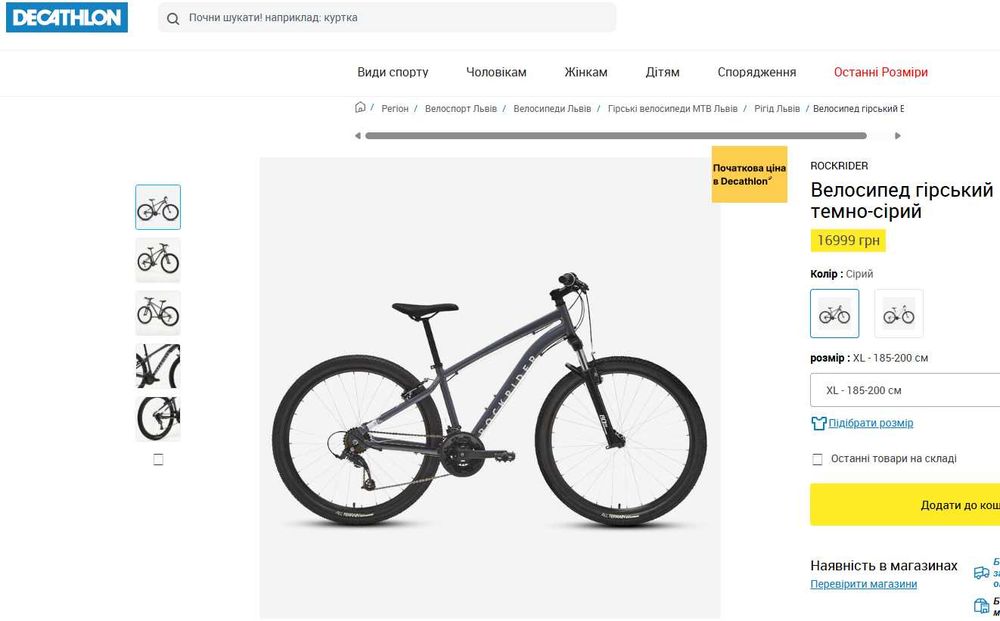This screenshot has width=1000, height=621.
Task: Open the Останні Розміри section
Action: pyautogui.click(x=881, y=72)
